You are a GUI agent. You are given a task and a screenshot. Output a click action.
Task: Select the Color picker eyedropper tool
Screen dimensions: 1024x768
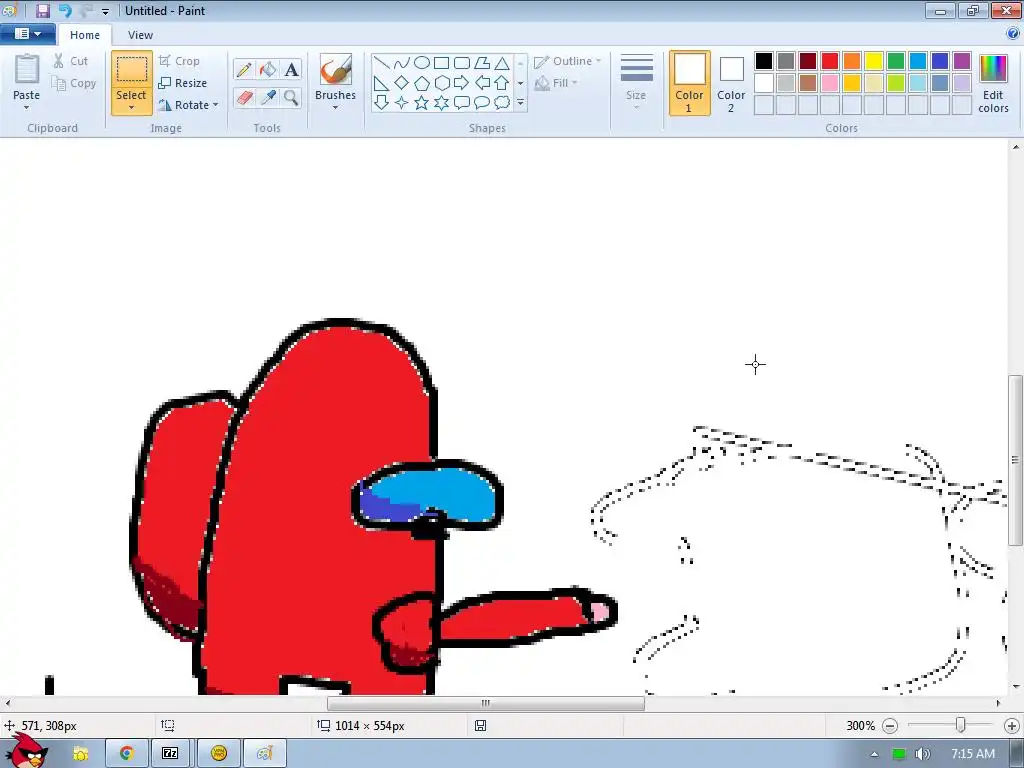tap(268, 97)
